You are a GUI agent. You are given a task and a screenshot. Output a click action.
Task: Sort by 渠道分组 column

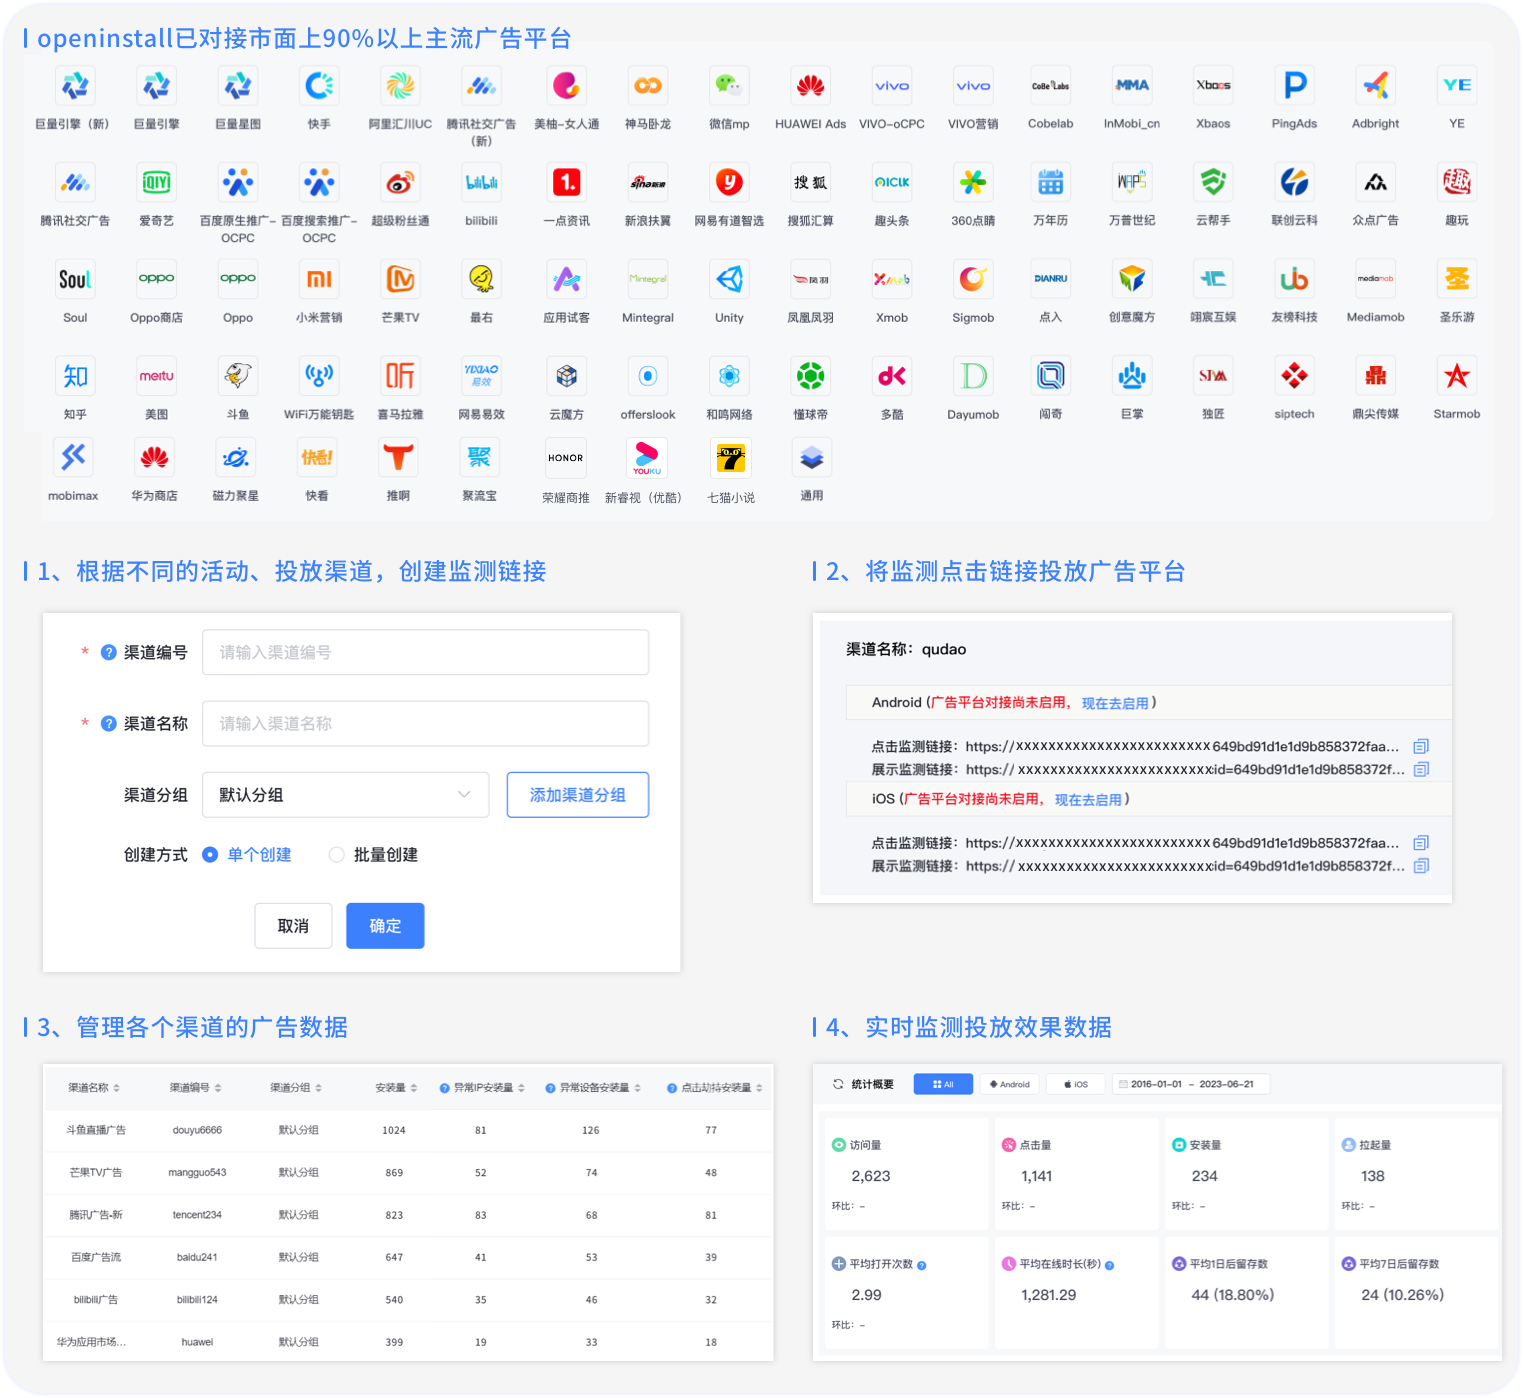click(x=319, y=1088)
